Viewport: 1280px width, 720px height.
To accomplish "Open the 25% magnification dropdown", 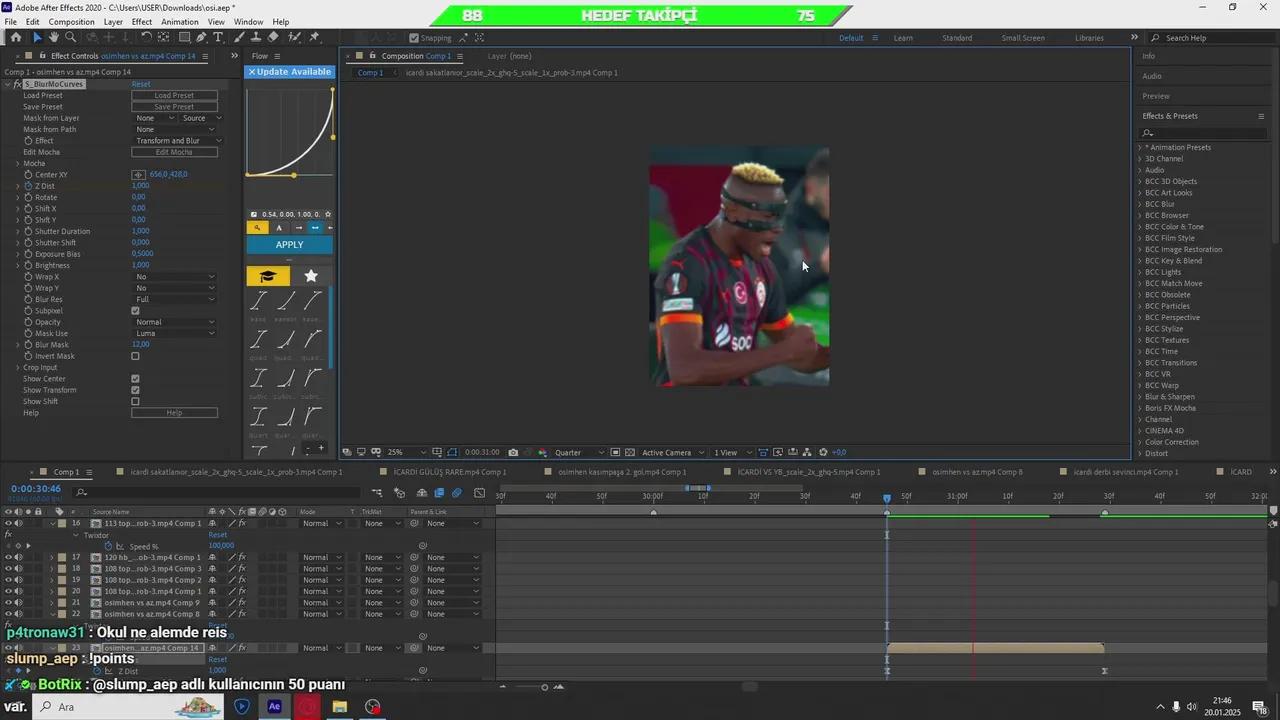I will tap(398, 452).
